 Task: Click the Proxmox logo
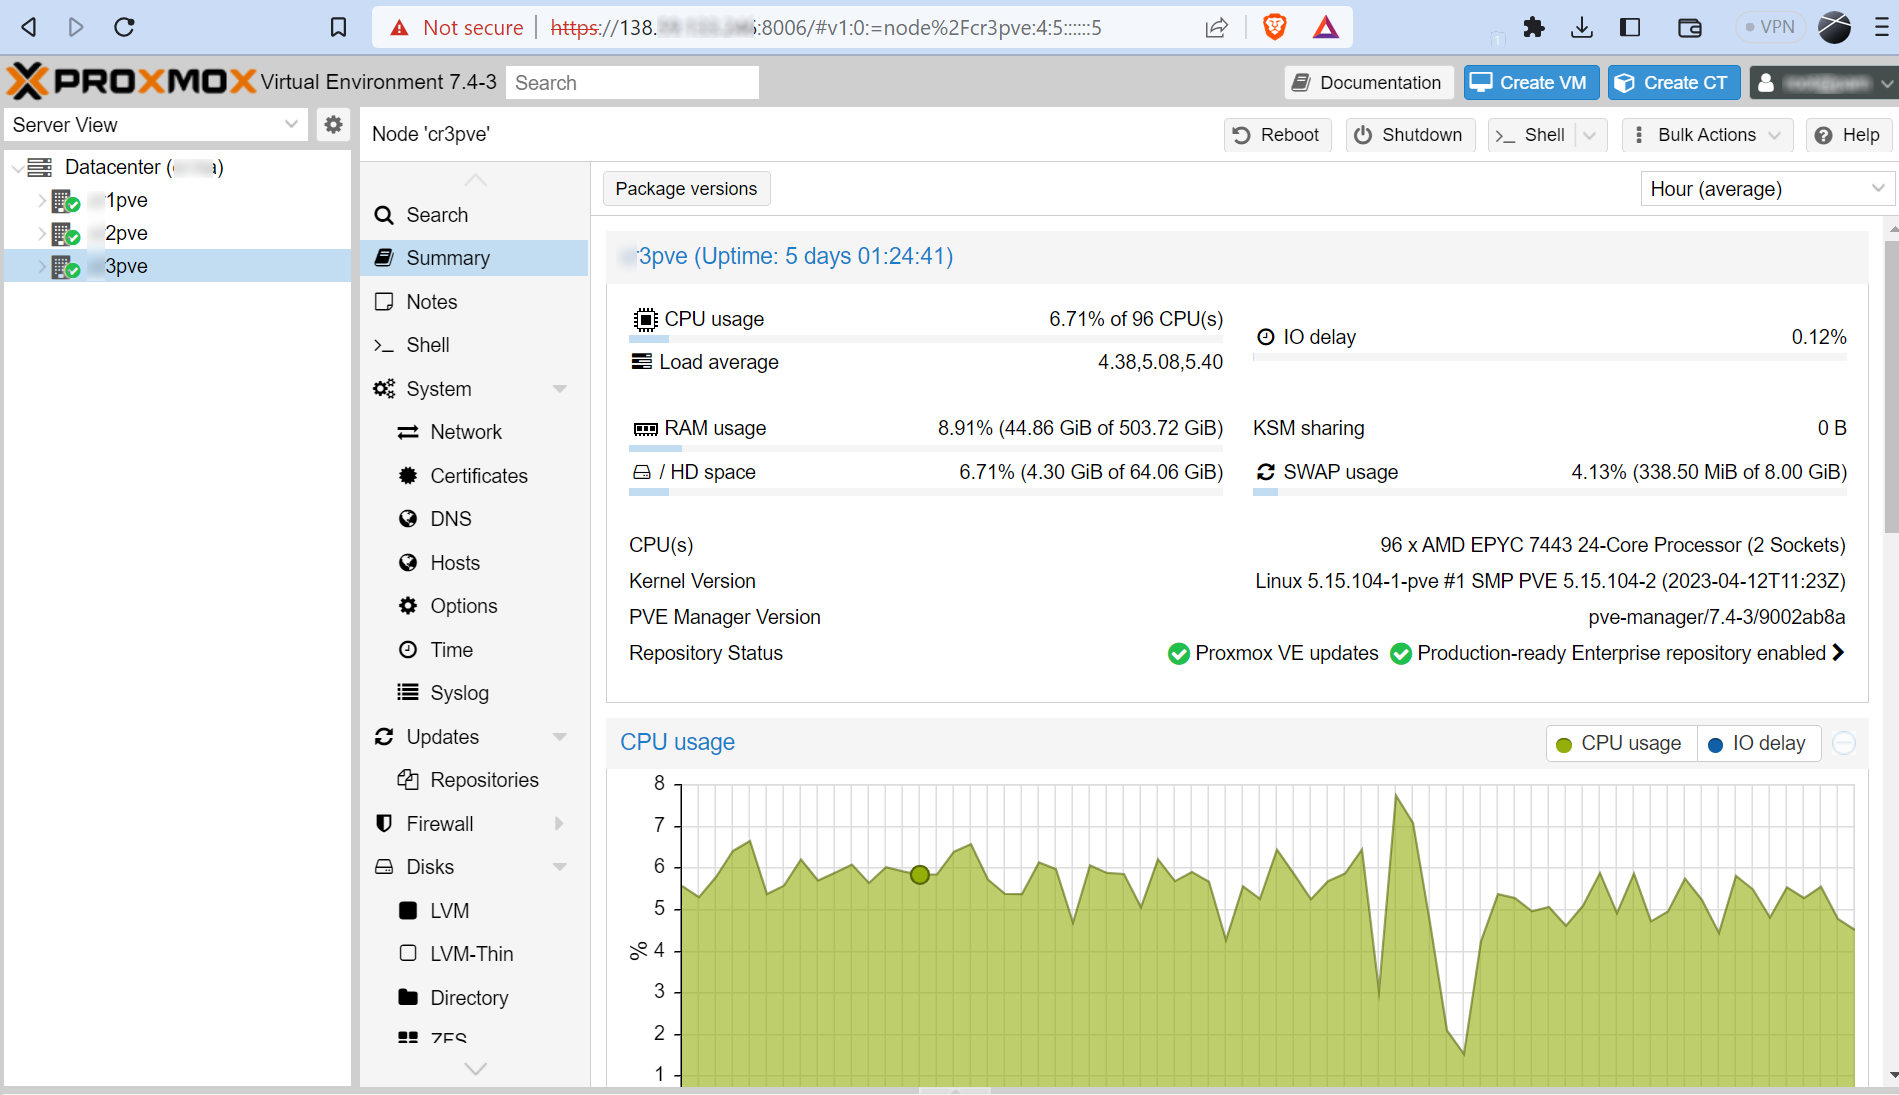coord(131,81)
